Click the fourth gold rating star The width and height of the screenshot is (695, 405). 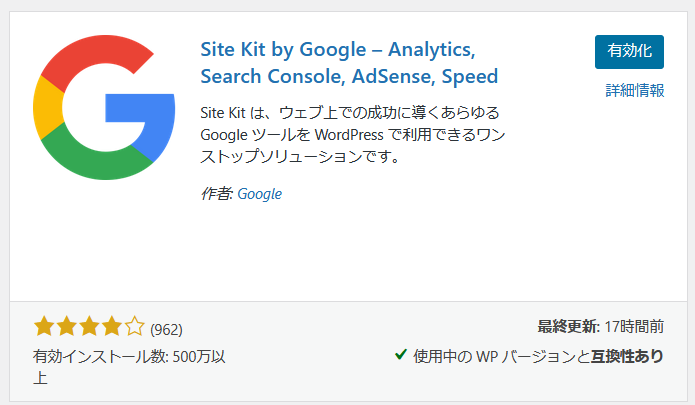pyautogui.click(x=111, y=326)
